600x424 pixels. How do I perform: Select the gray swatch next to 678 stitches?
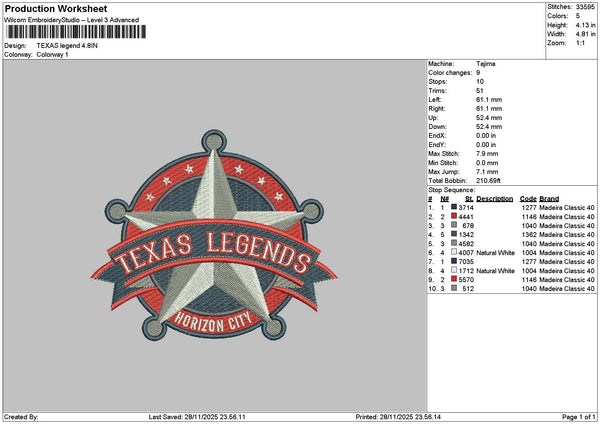454,225
